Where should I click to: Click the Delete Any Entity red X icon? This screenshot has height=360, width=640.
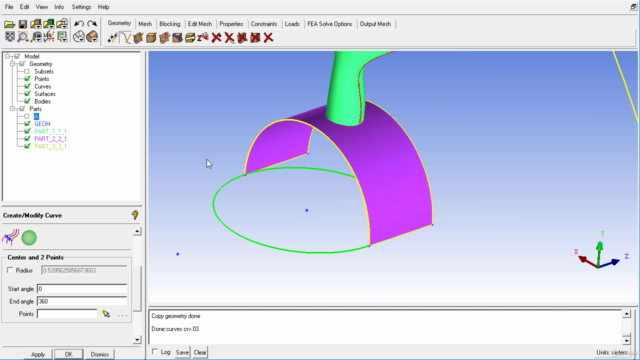[x=268, y=38]
